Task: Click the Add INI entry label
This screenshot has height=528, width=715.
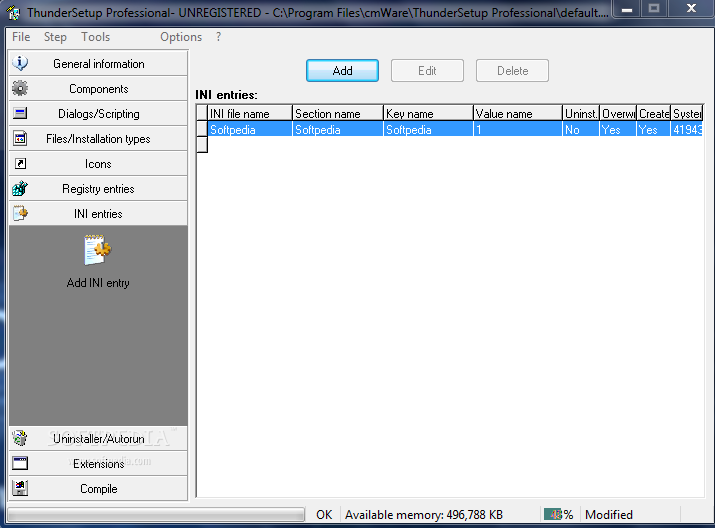Action: (x=98, y=283)
